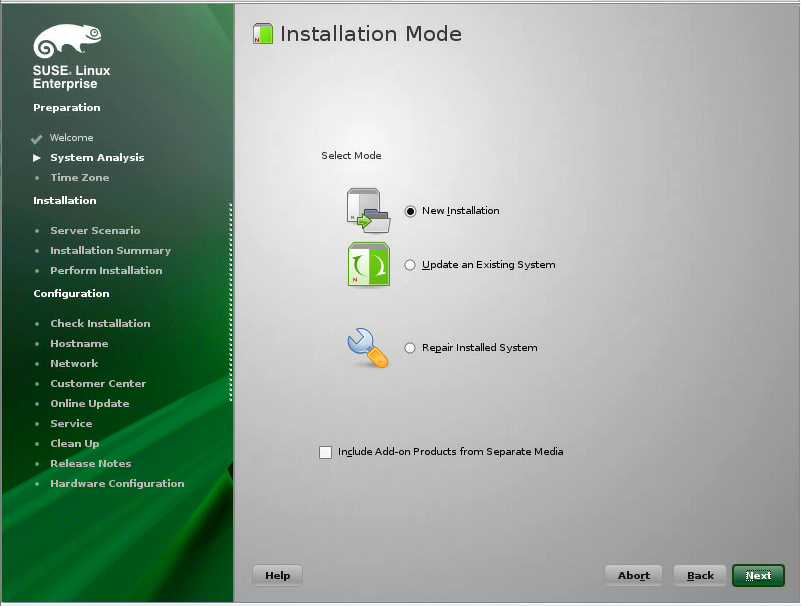Click the Hardware Configuration step
This screenshot has height=606, width=801.
tap(117, 483)
